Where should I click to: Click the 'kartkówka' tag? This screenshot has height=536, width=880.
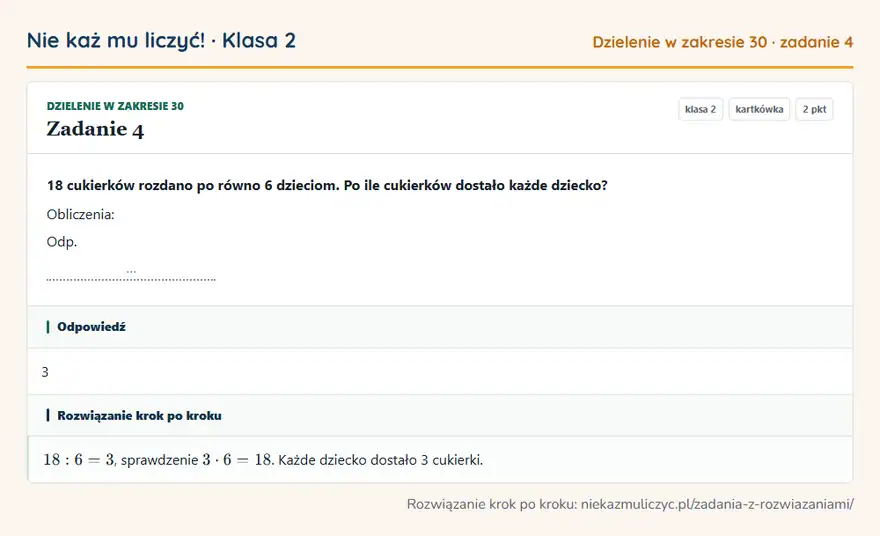[759, 109]
